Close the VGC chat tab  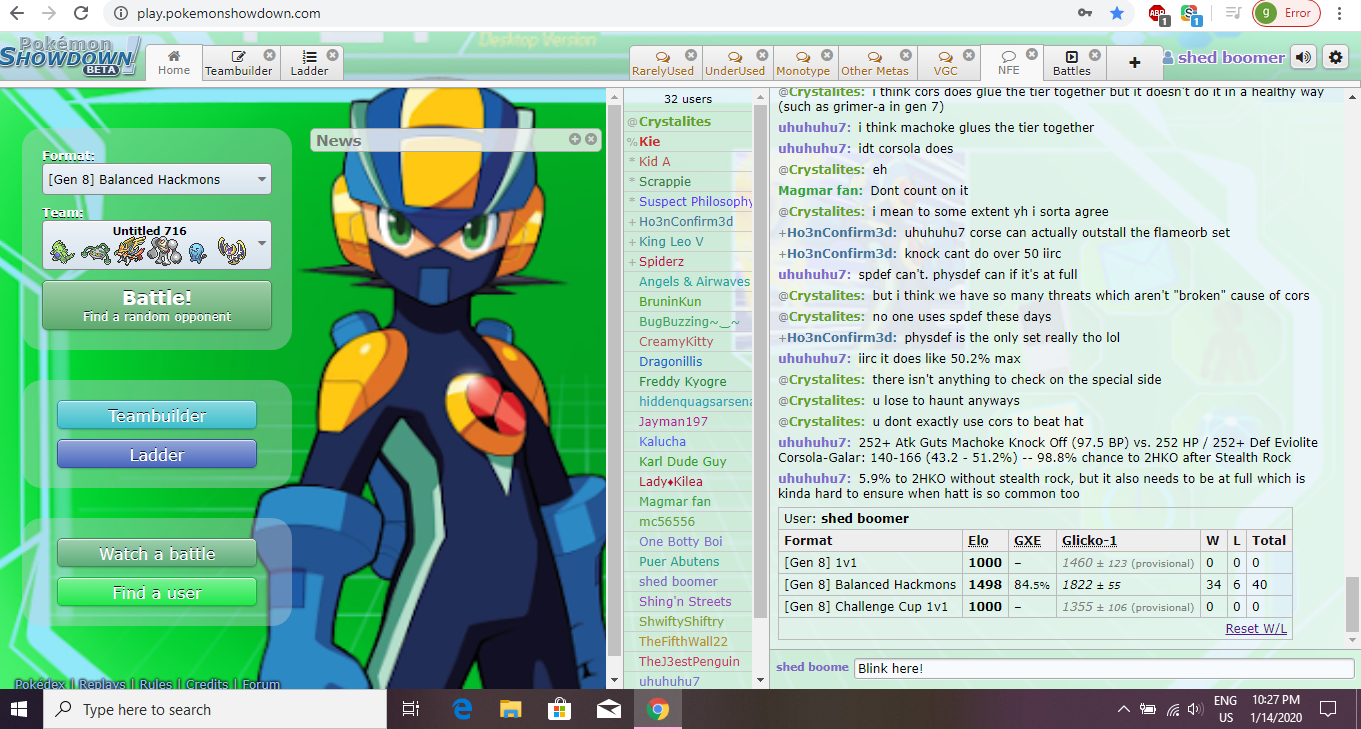[970, 55]
